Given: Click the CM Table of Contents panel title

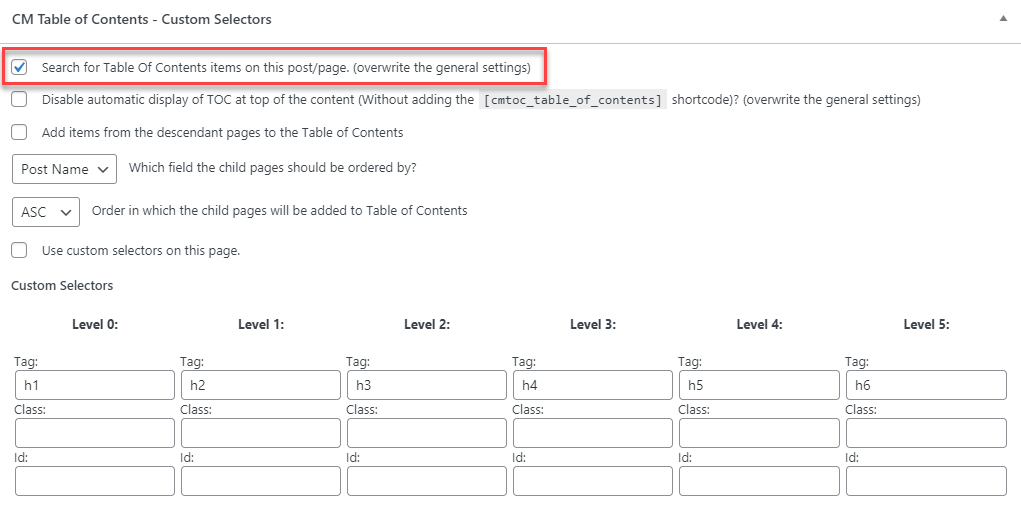Looking at the screenshot, I should (x=142, y=20).
